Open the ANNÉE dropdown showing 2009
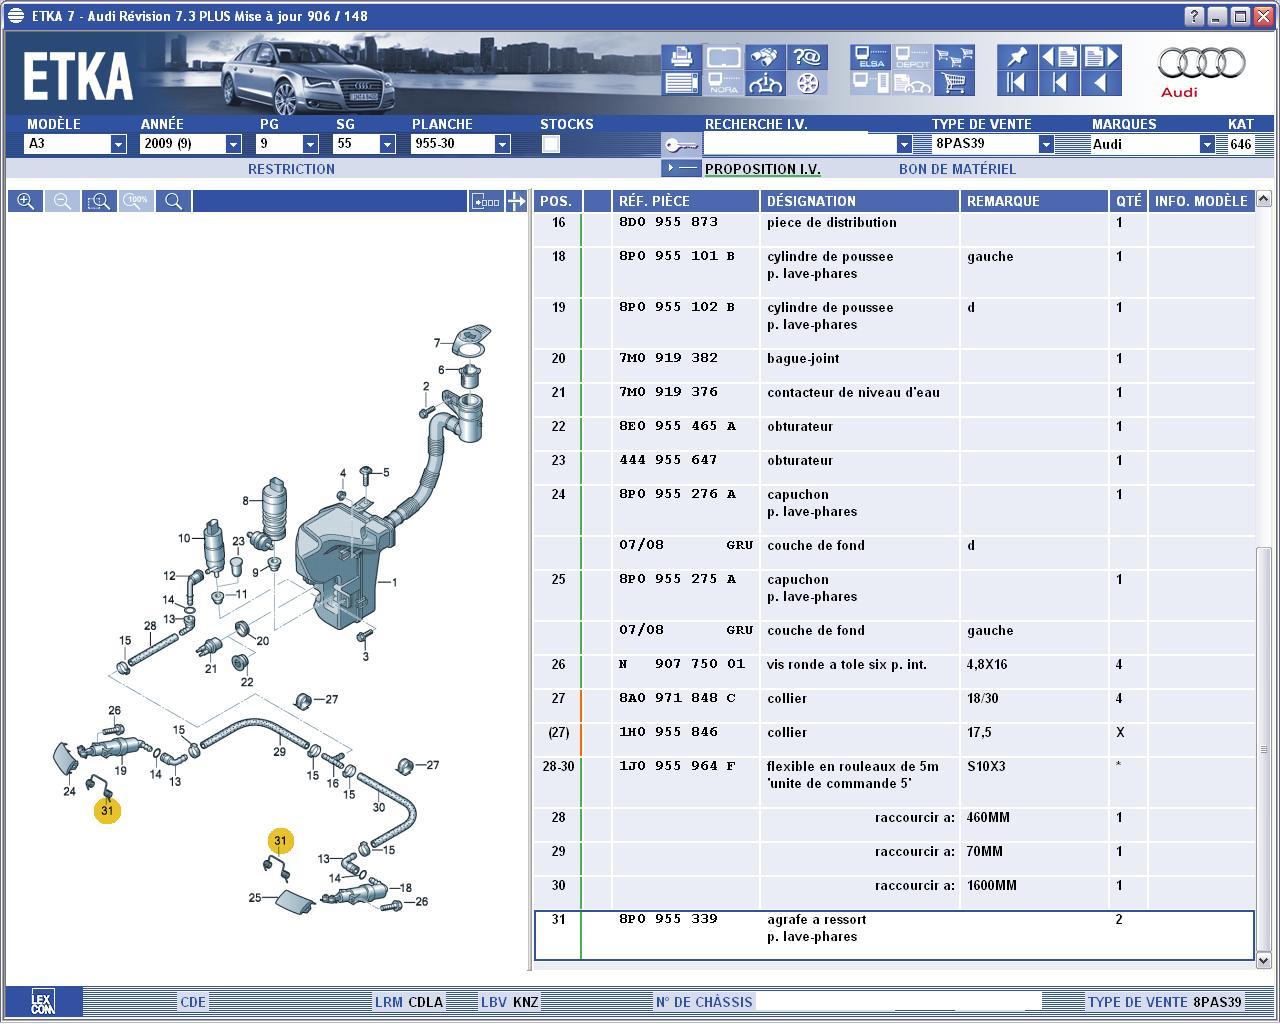 pos(233,144)
